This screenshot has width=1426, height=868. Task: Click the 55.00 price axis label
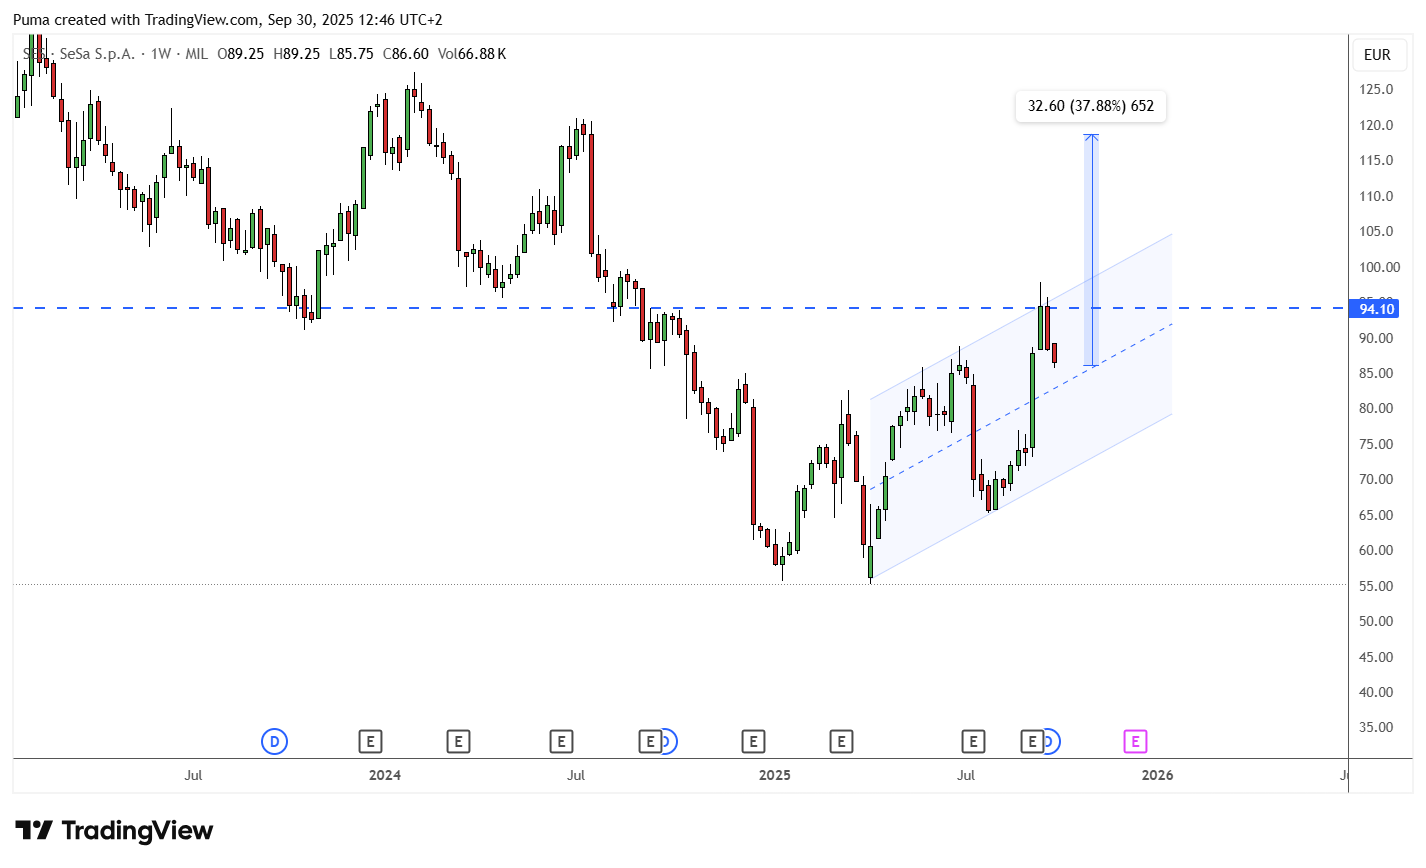pos(1377,586)
